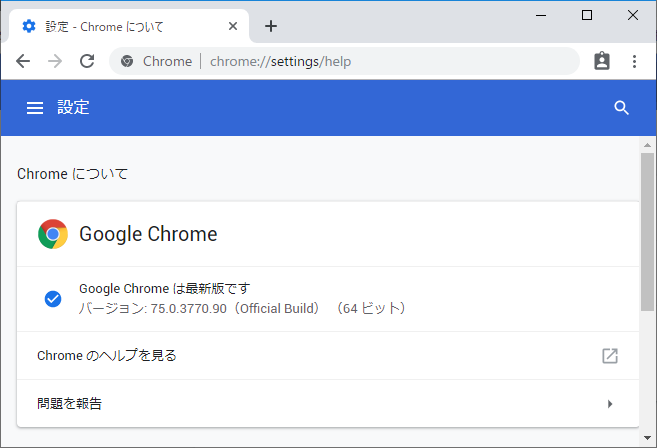This screenshot has width=657, height=448.
Task: Click the Google Chrome heading text
Action: tap(148, 234)
